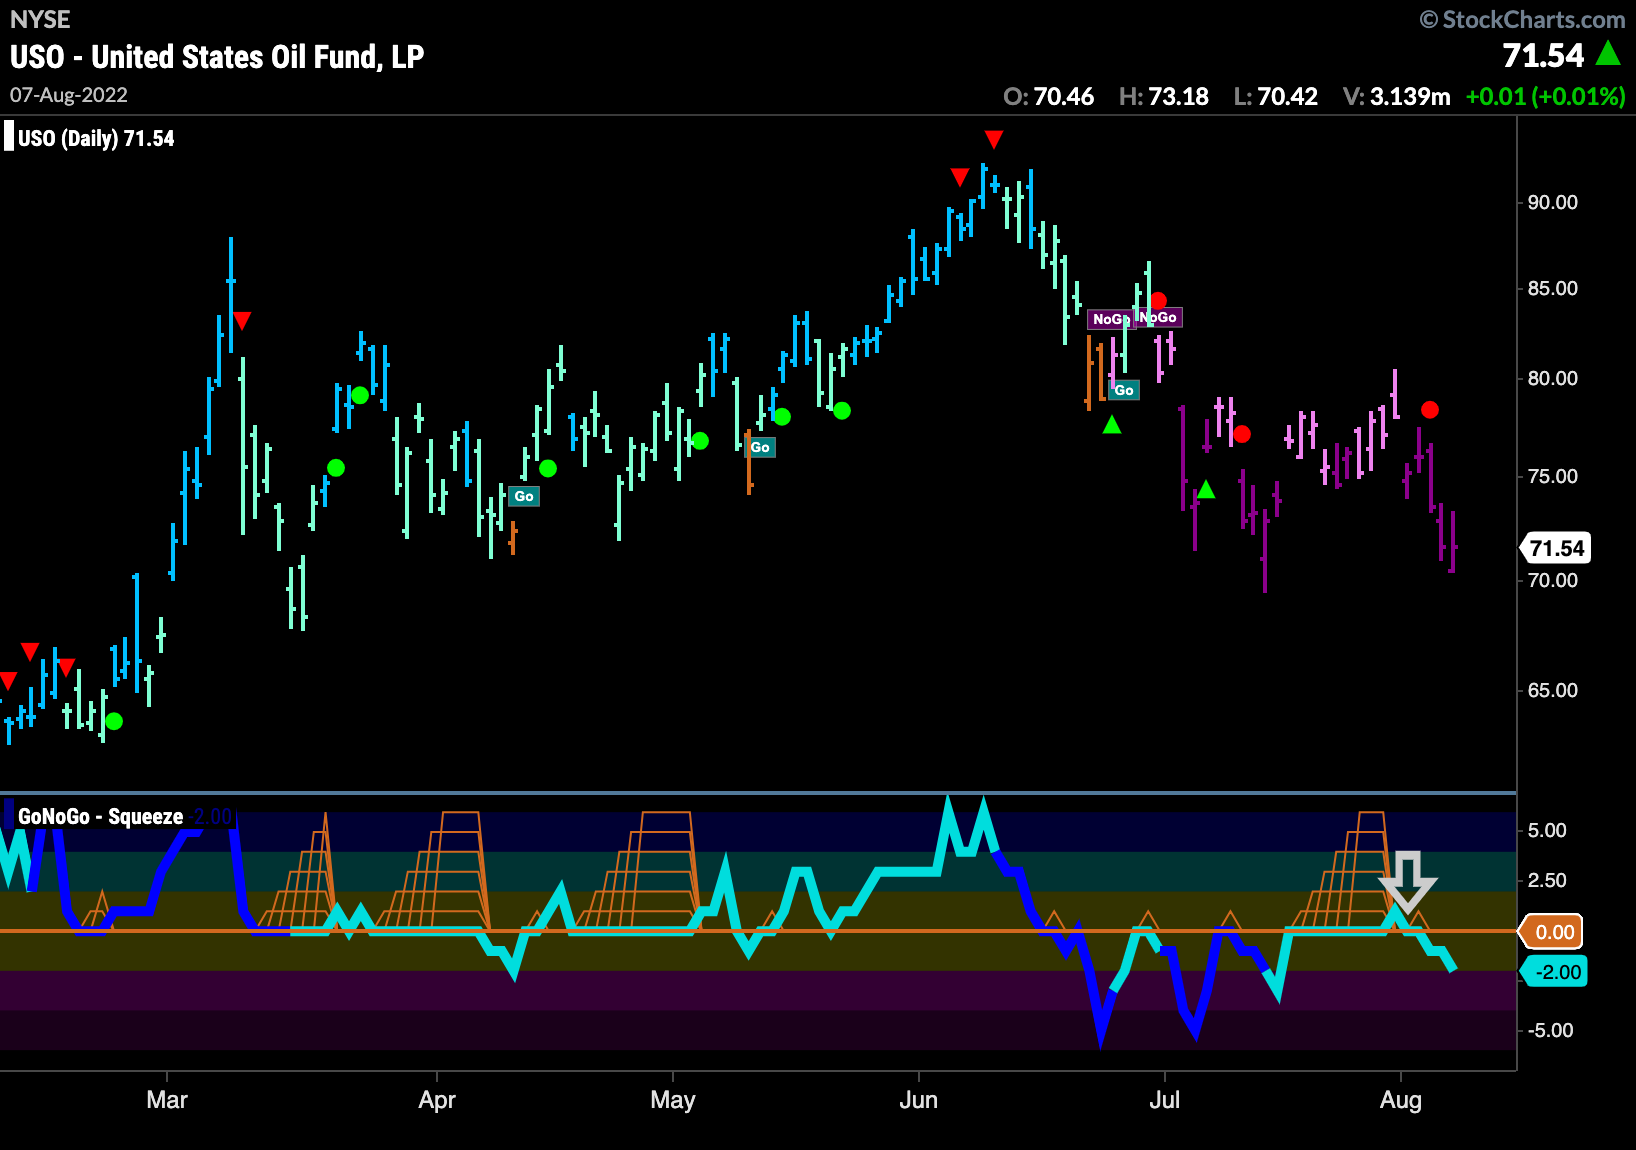Click the May label on time axis

[x=673, y=1100]
